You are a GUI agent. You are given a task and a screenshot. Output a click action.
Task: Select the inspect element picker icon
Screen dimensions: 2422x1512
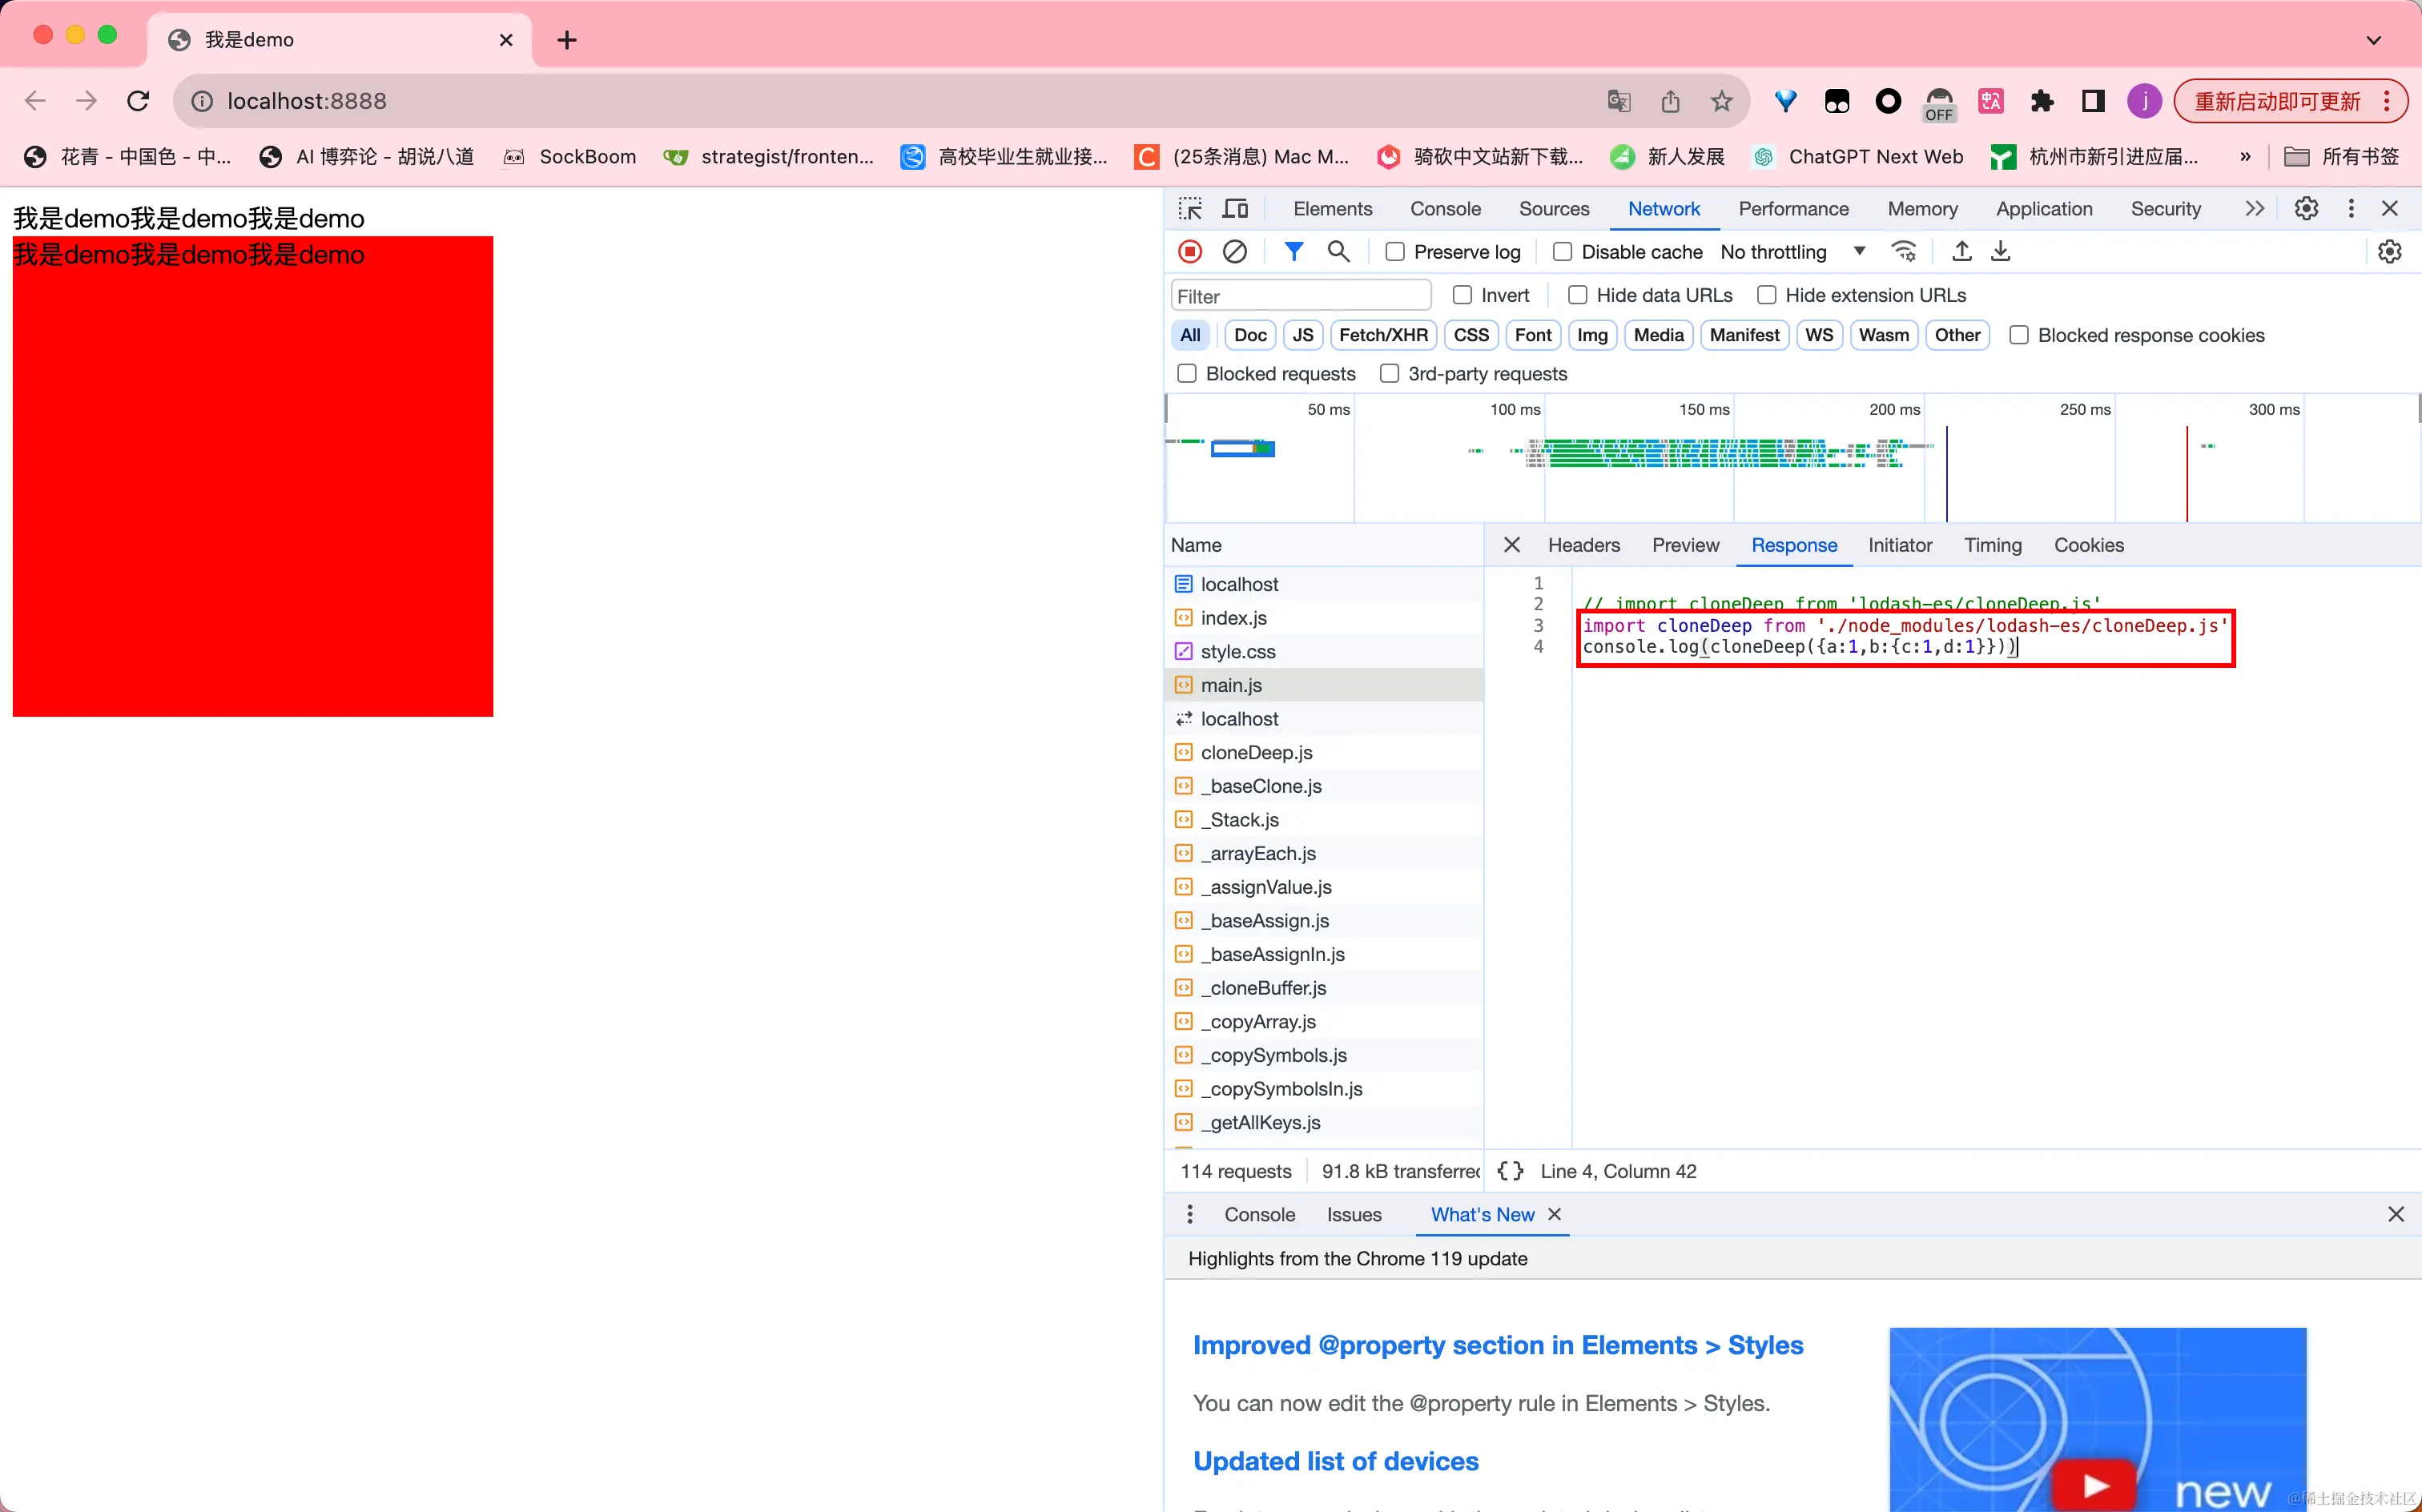click(x=1190, y=208)
